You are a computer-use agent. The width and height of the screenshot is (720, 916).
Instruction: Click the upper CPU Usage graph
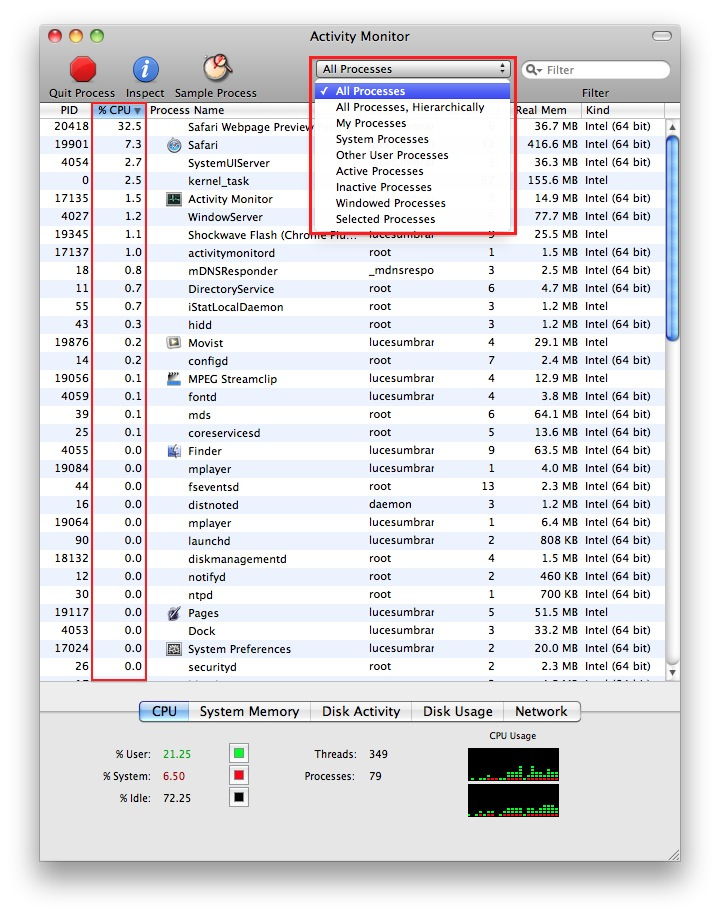point(513,764)
